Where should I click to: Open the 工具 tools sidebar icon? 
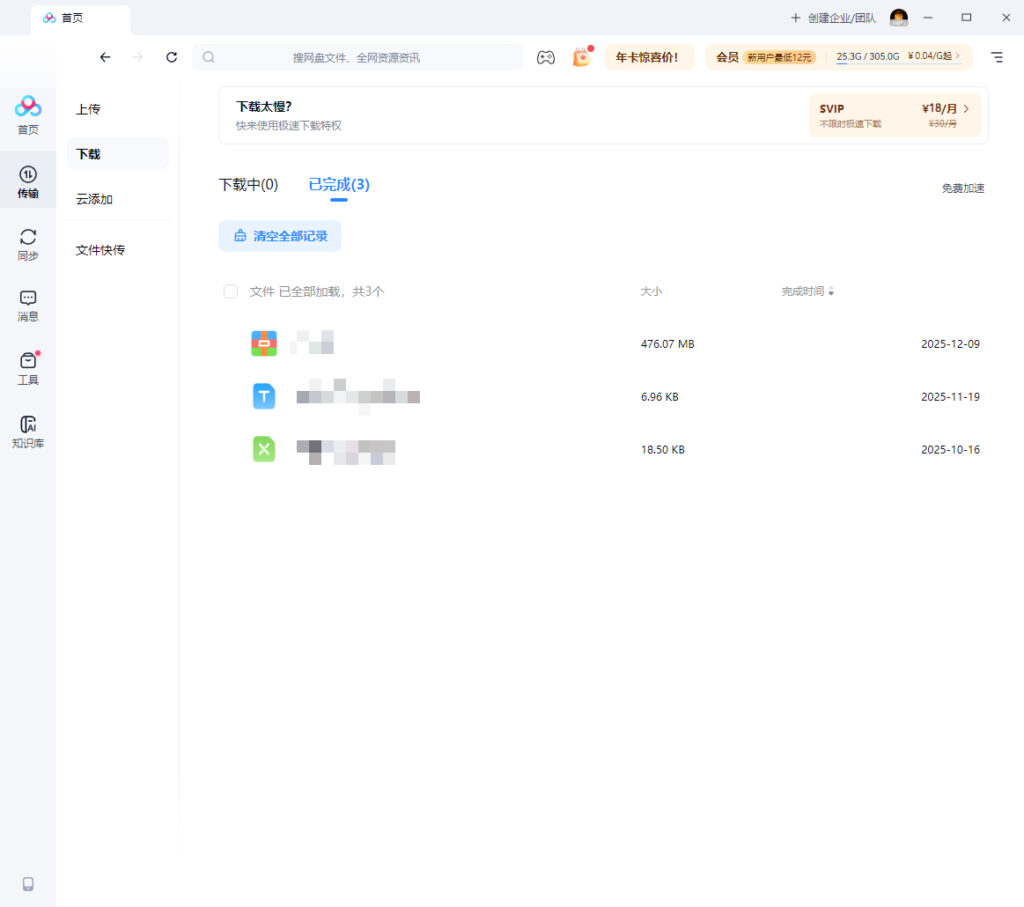point(28,368)
